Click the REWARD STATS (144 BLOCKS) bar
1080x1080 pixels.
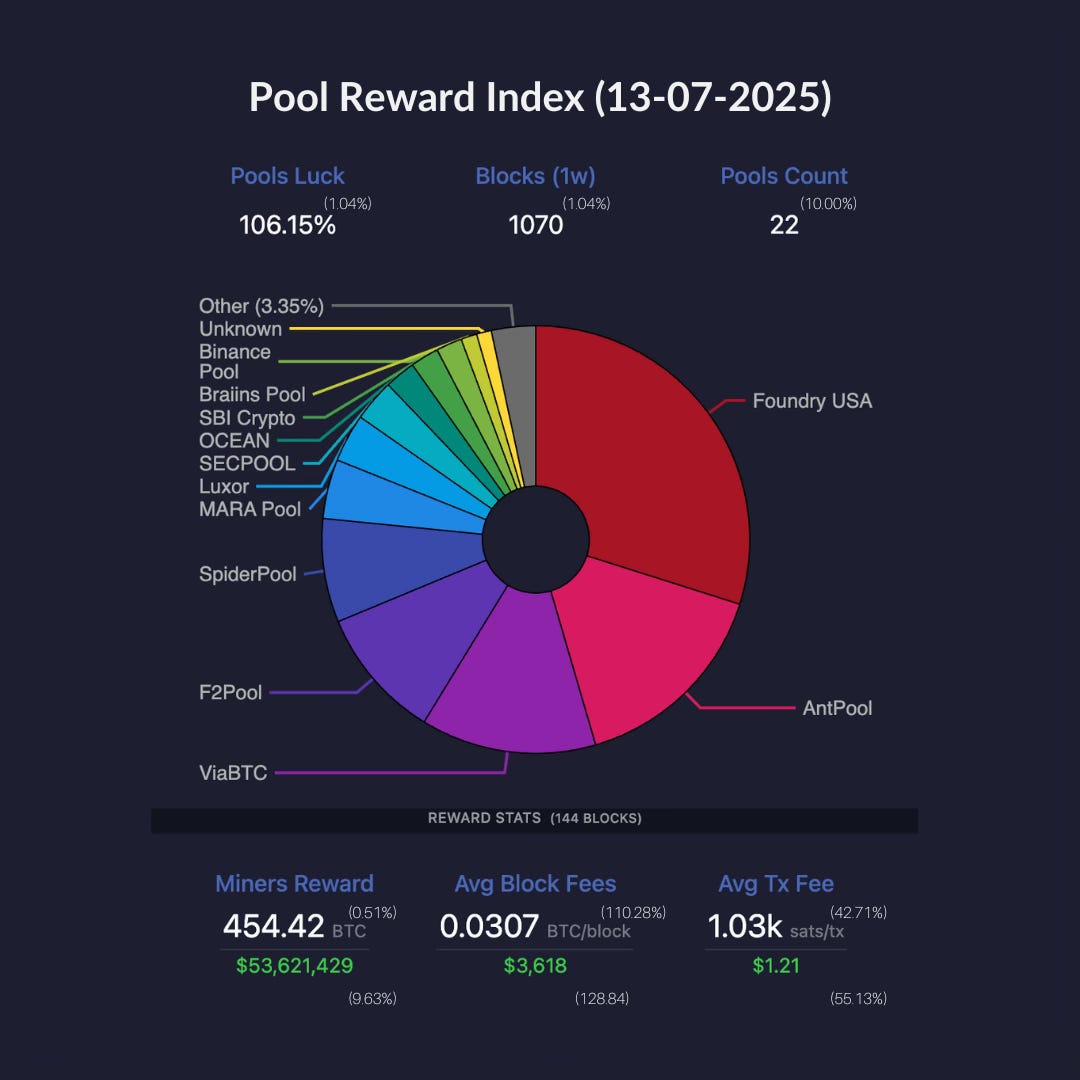click(x=534, y=820)
